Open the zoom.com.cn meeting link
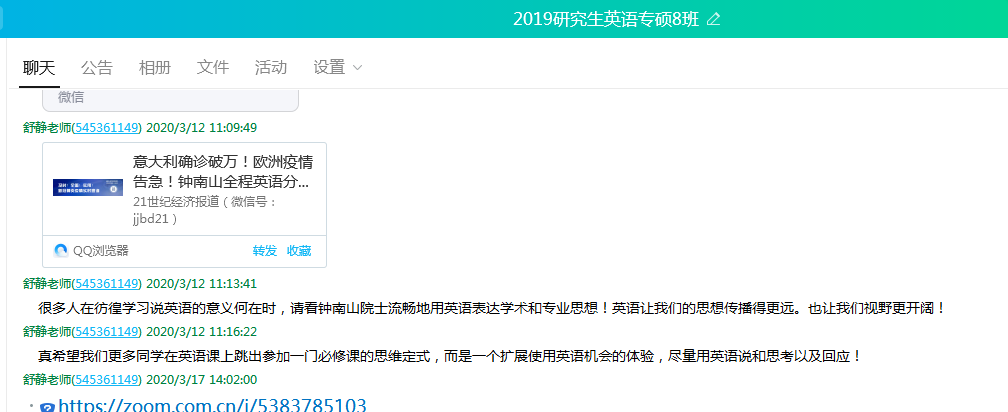This screenshot has height=412, width=1008. (x=212, y=405)
